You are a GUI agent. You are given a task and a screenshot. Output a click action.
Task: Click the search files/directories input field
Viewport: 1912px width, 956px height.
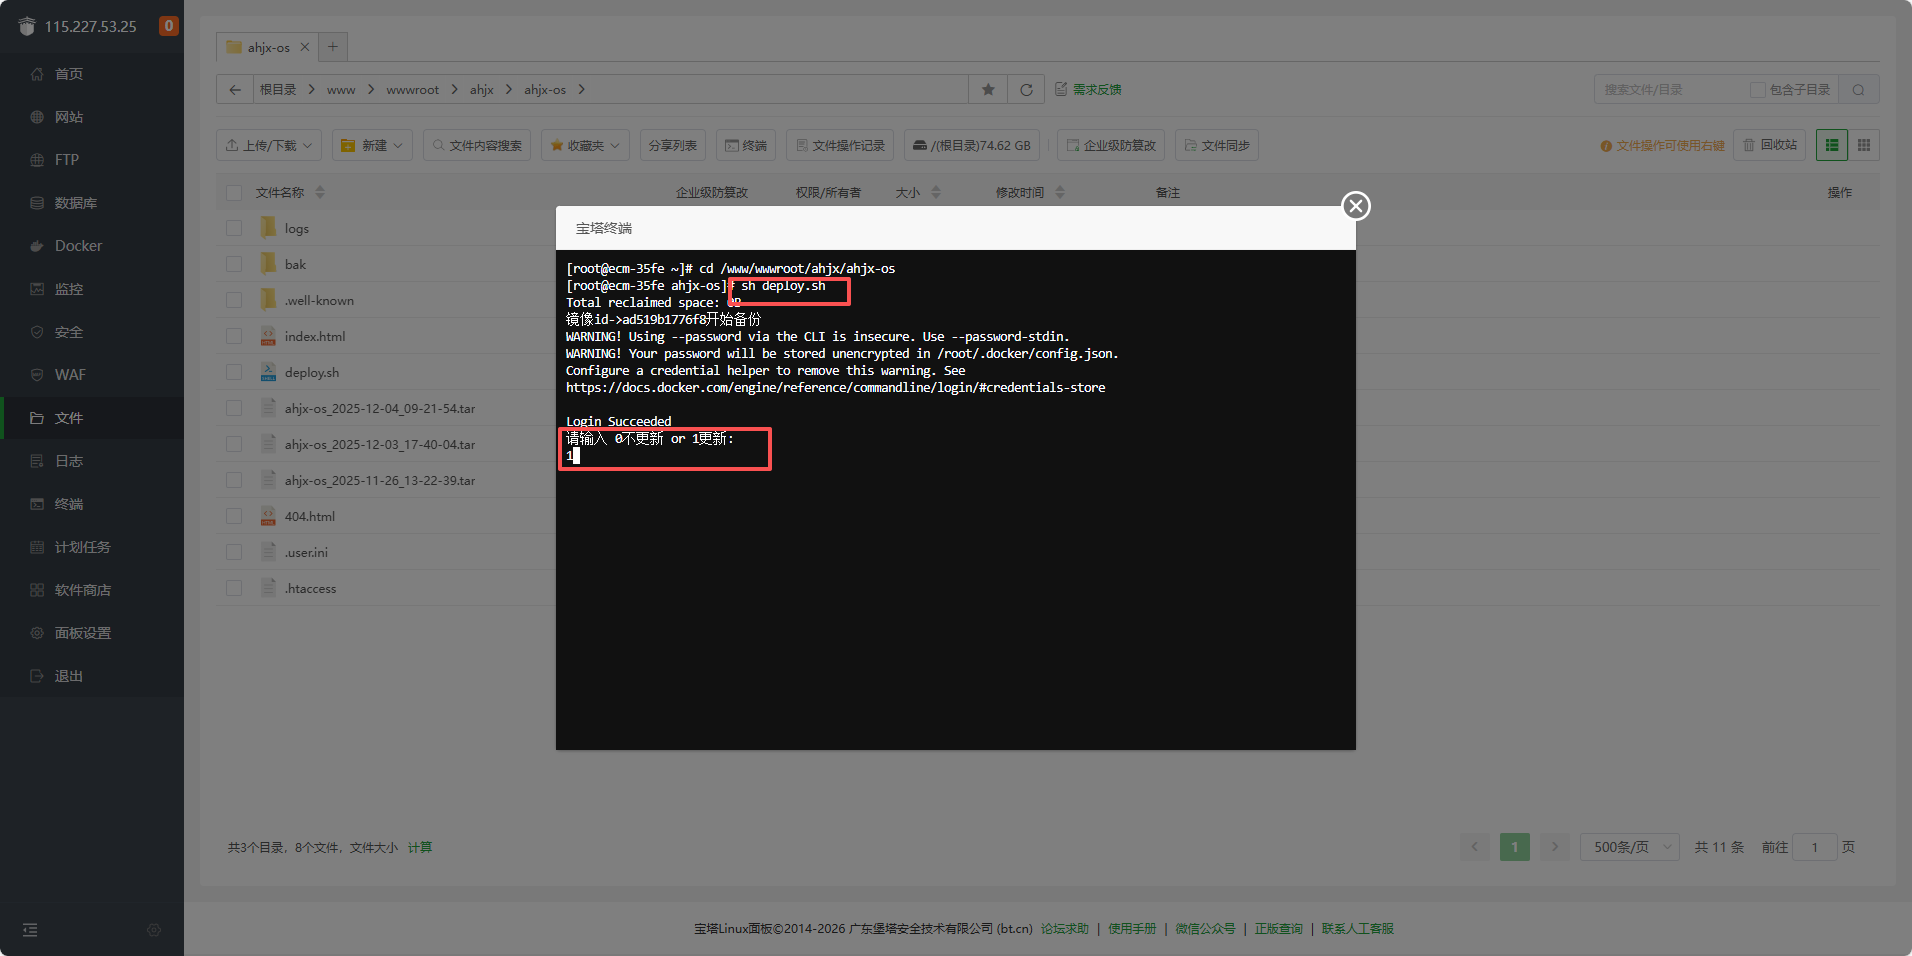click(x=1670, y=90)
